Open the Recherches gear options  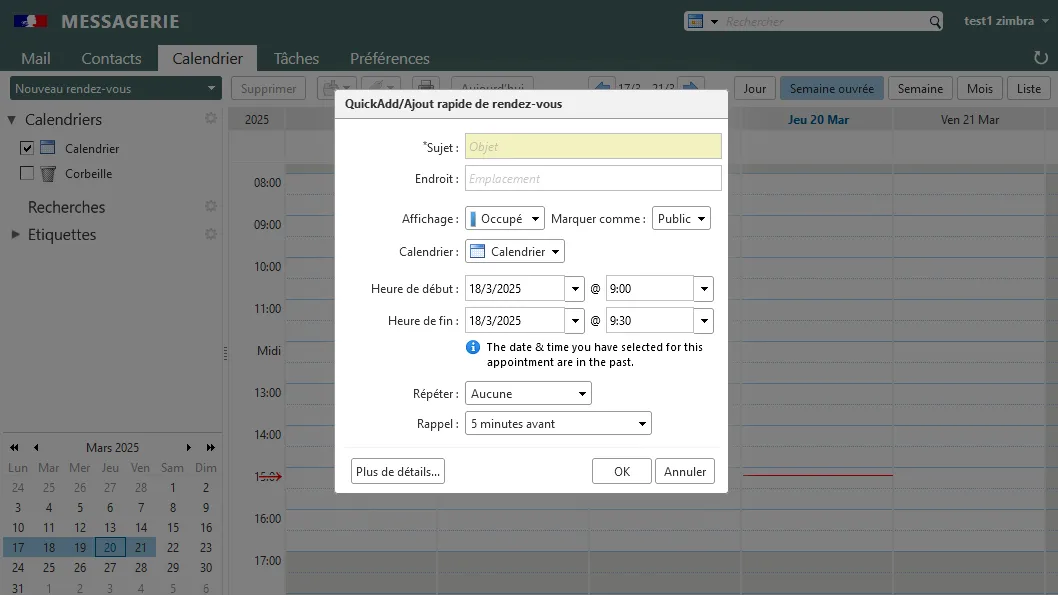tap(211, 206)
